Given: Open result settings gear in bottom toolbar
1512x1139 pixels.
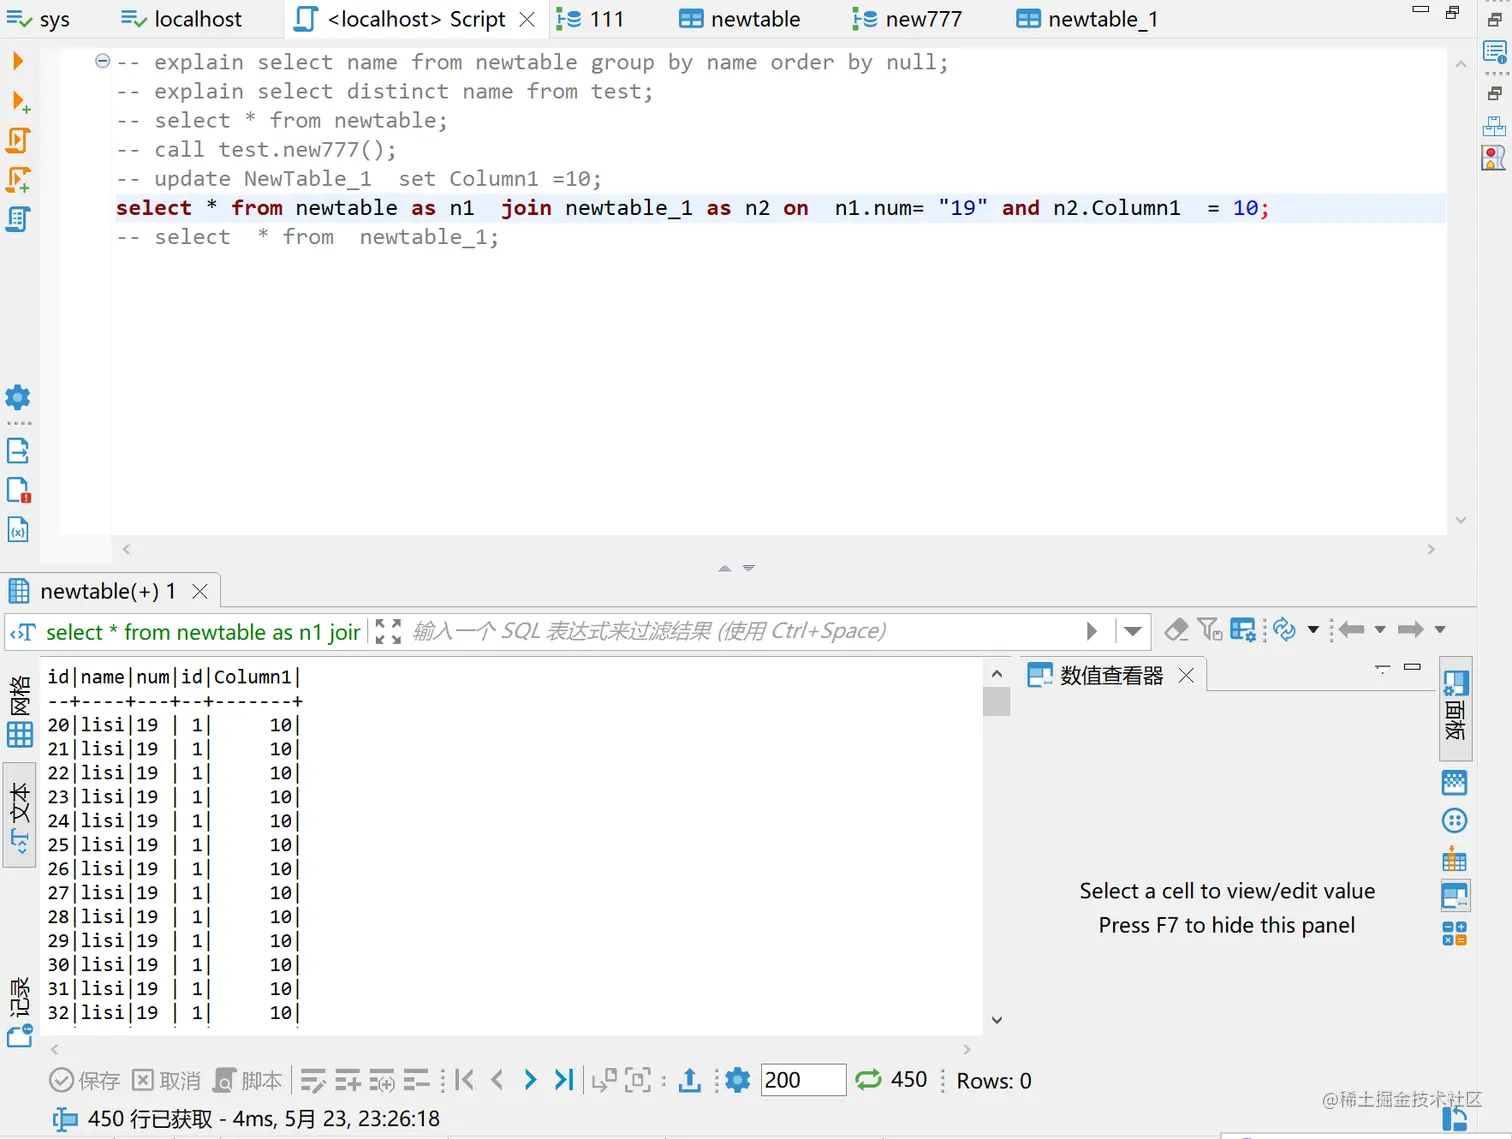Looking at the screenshot, I should (738, 1080).
